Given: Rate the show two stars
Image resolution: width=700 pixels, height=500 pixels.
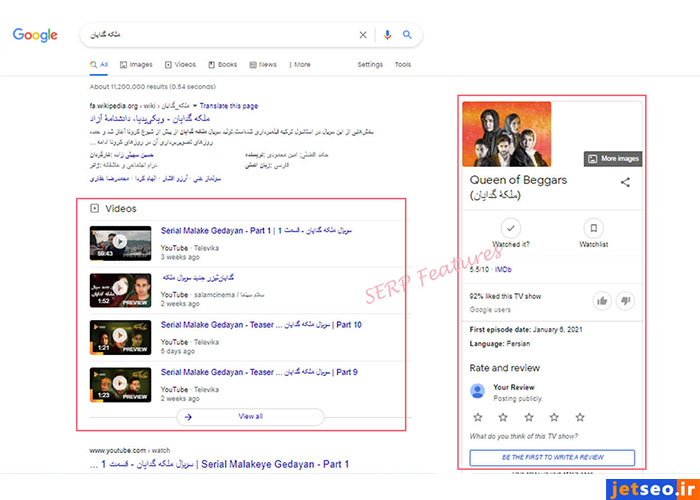Looking at the screenshot, I should pos(503,417).
